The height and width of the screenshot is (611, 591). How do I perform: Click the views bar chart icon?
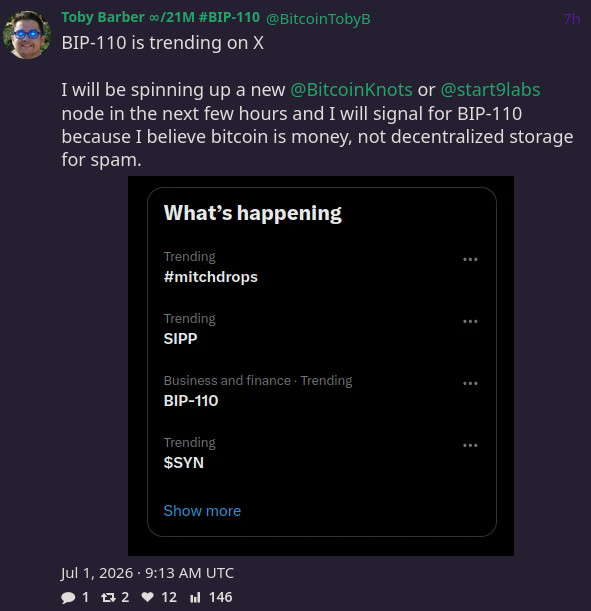click(195, 597)
